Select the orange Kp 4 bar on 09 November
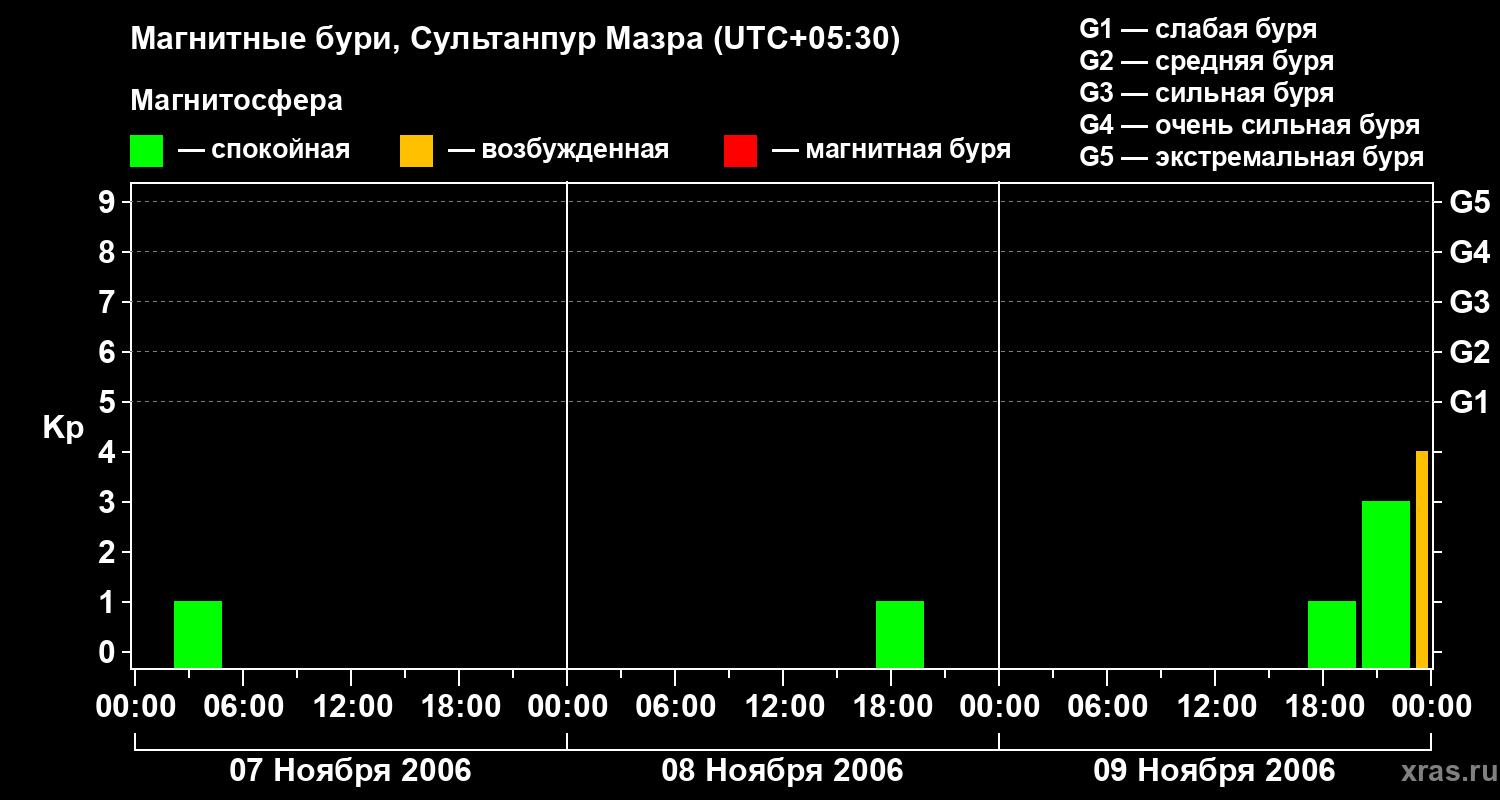This screenshot has width=1500, height=800. tap(1422, 559)
